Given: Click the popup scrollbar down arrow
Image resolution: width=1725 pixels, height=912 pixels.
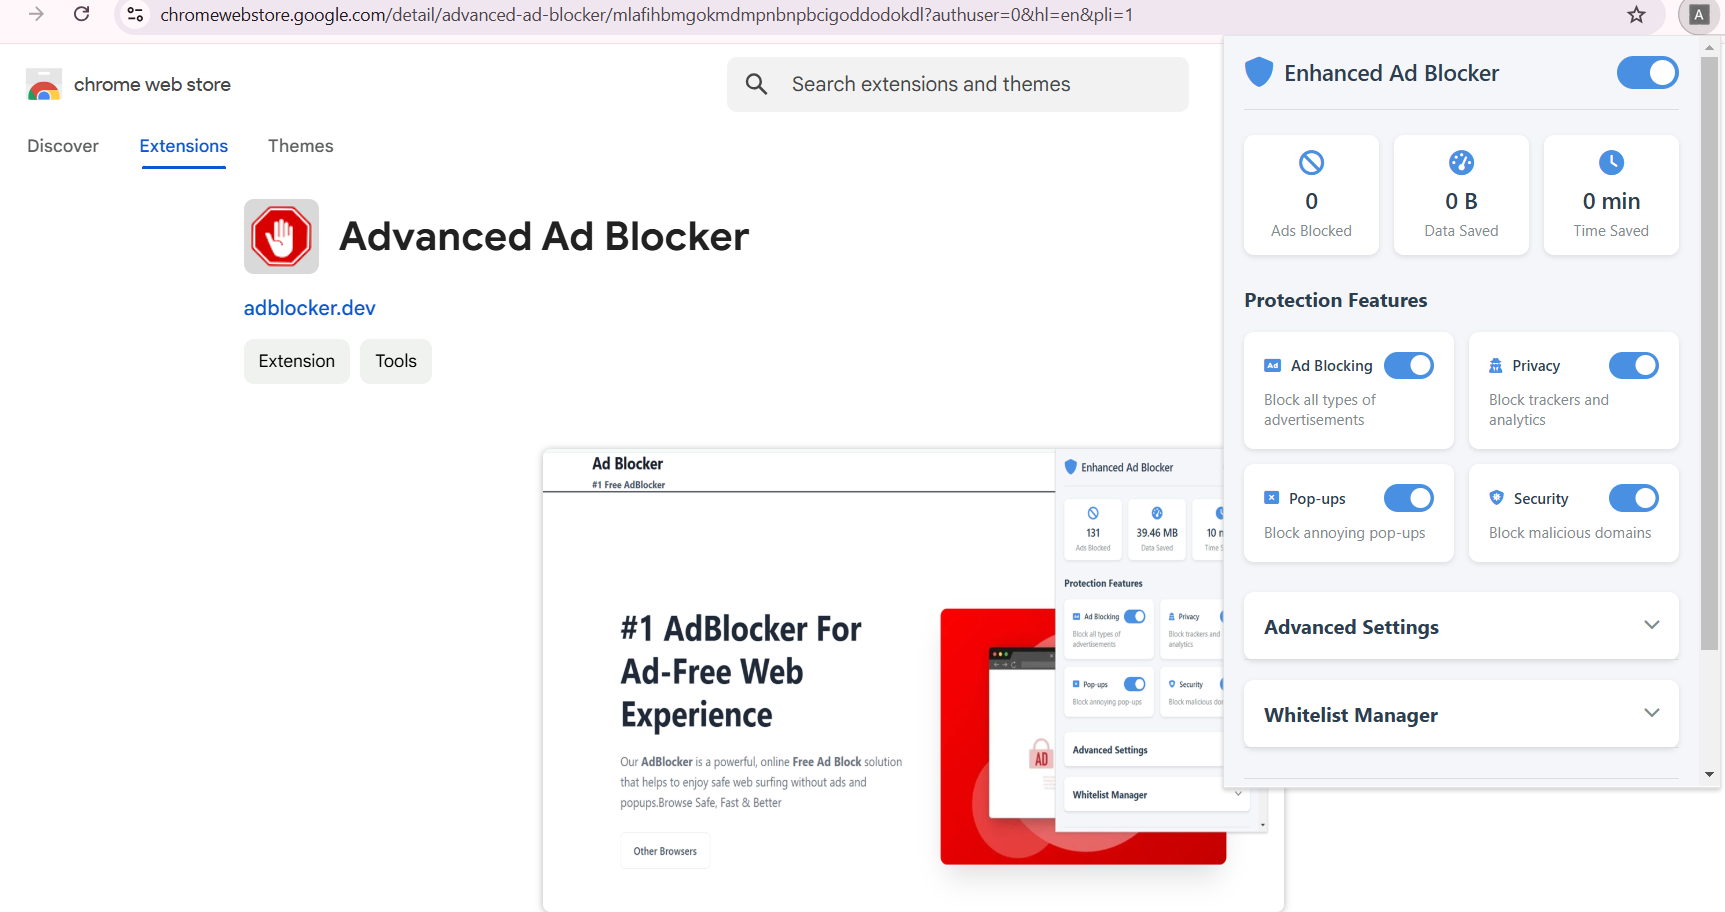Looking at the screenshot, I should point(1709,775).
